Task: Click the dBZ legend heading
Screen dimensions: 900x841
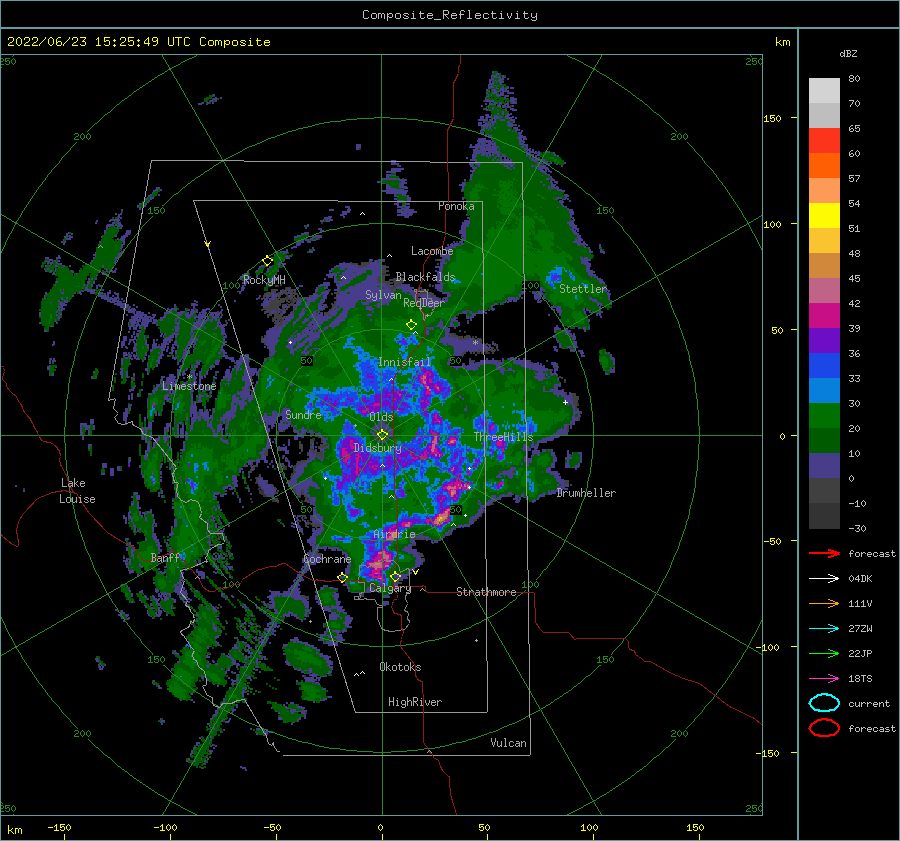Action: pyautogui.click(x=848, y=53)
